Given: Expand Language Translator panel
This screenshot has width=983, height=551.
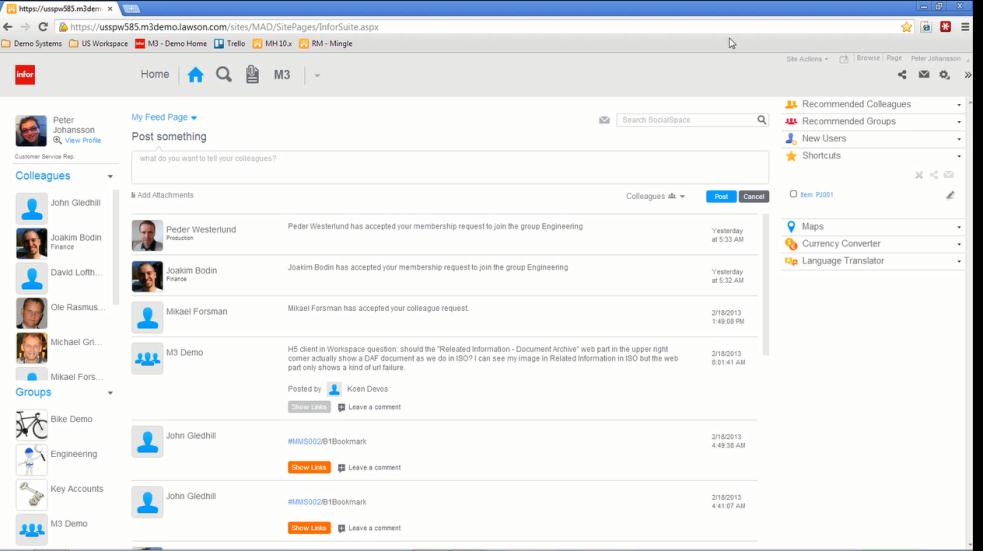Looking at the screenshot, I should point(873,261).
